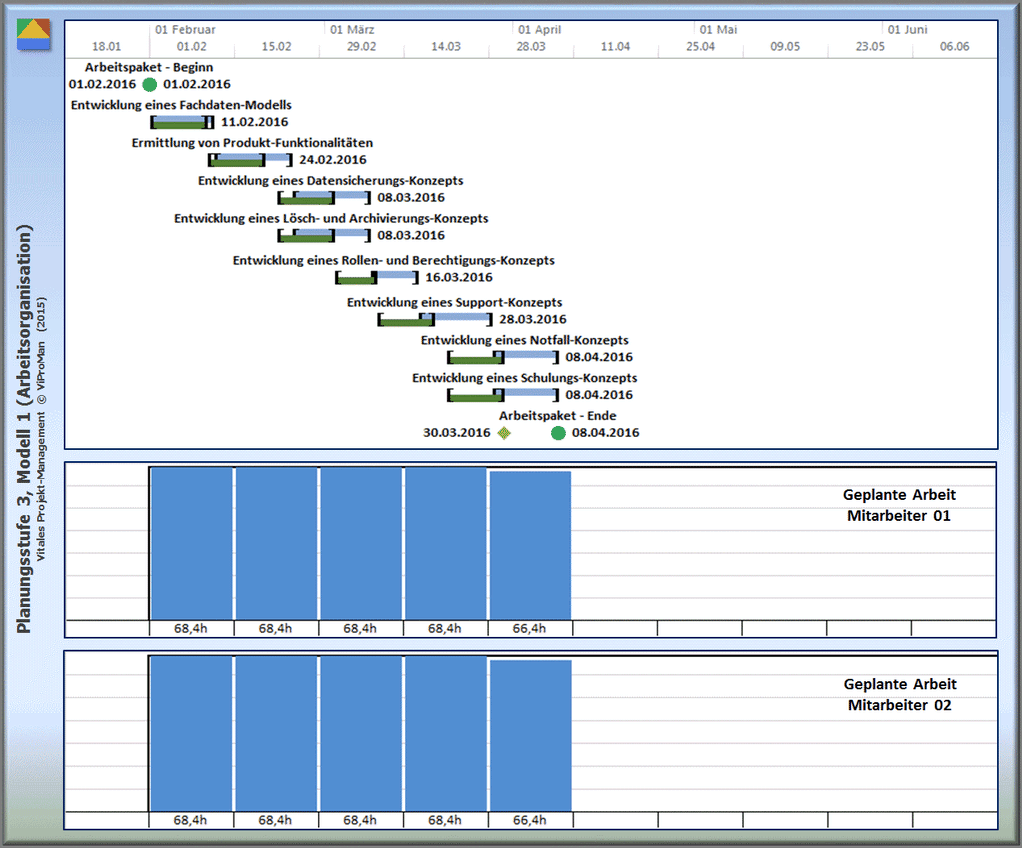The width and height of the screenshot is (1022, 848).
Task: Select the green Arbeitspaket - Beginn milestone dot
Action: click(x=150, y=85)
